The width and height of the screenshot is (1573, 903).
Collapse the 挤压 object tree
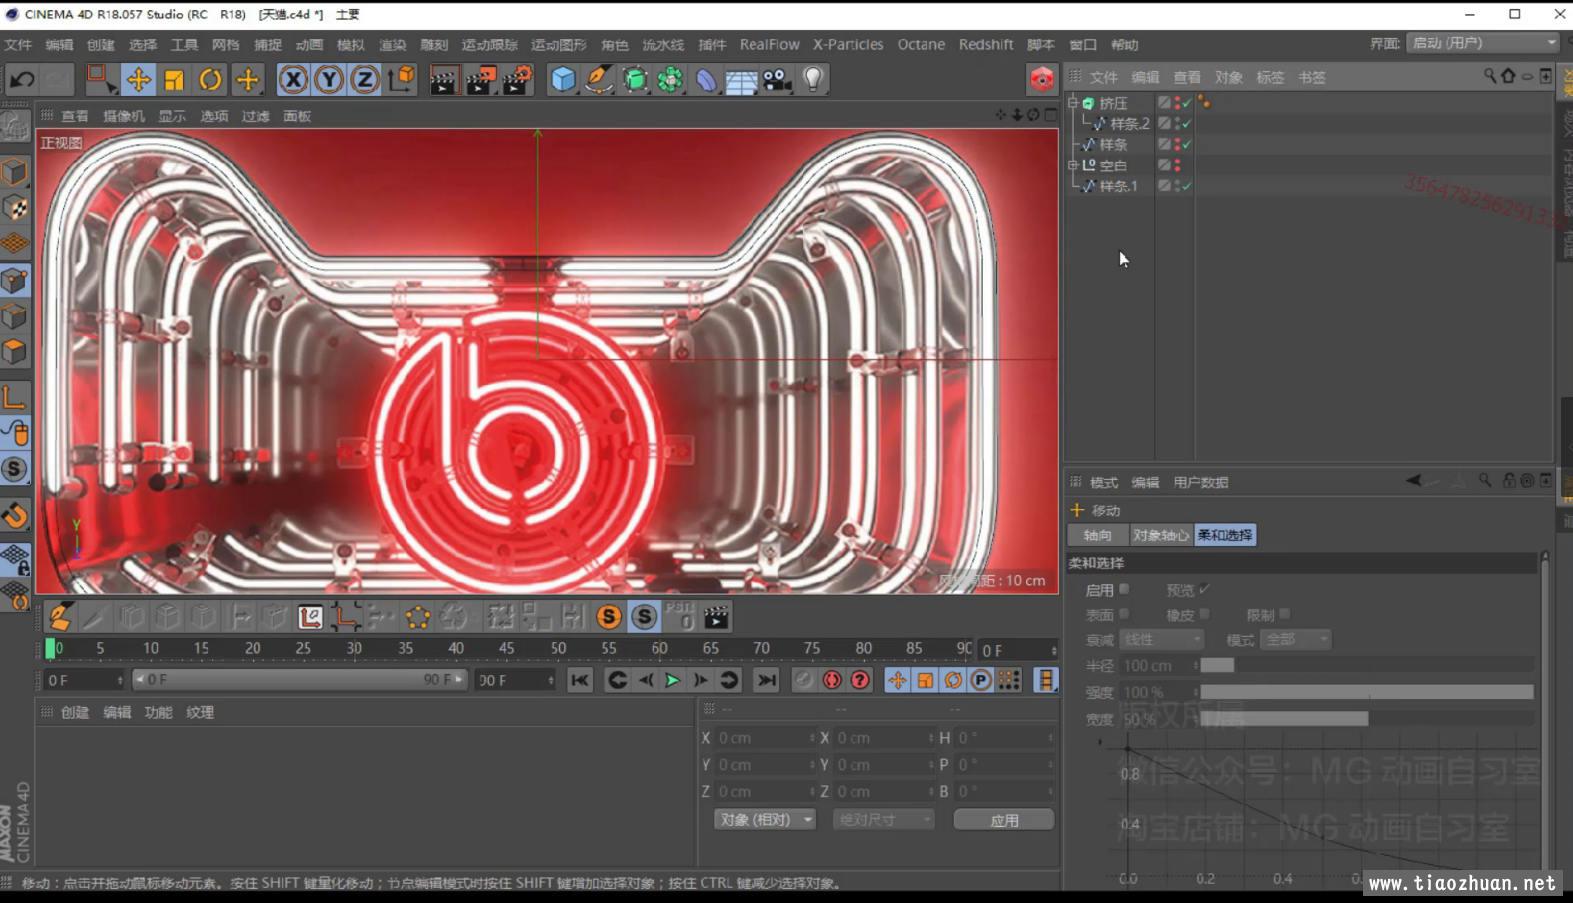coord(1073,103)
